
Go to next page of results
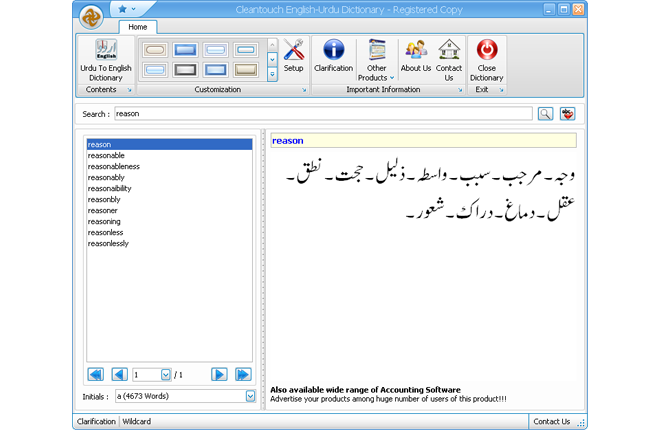(x=219, y=374)
